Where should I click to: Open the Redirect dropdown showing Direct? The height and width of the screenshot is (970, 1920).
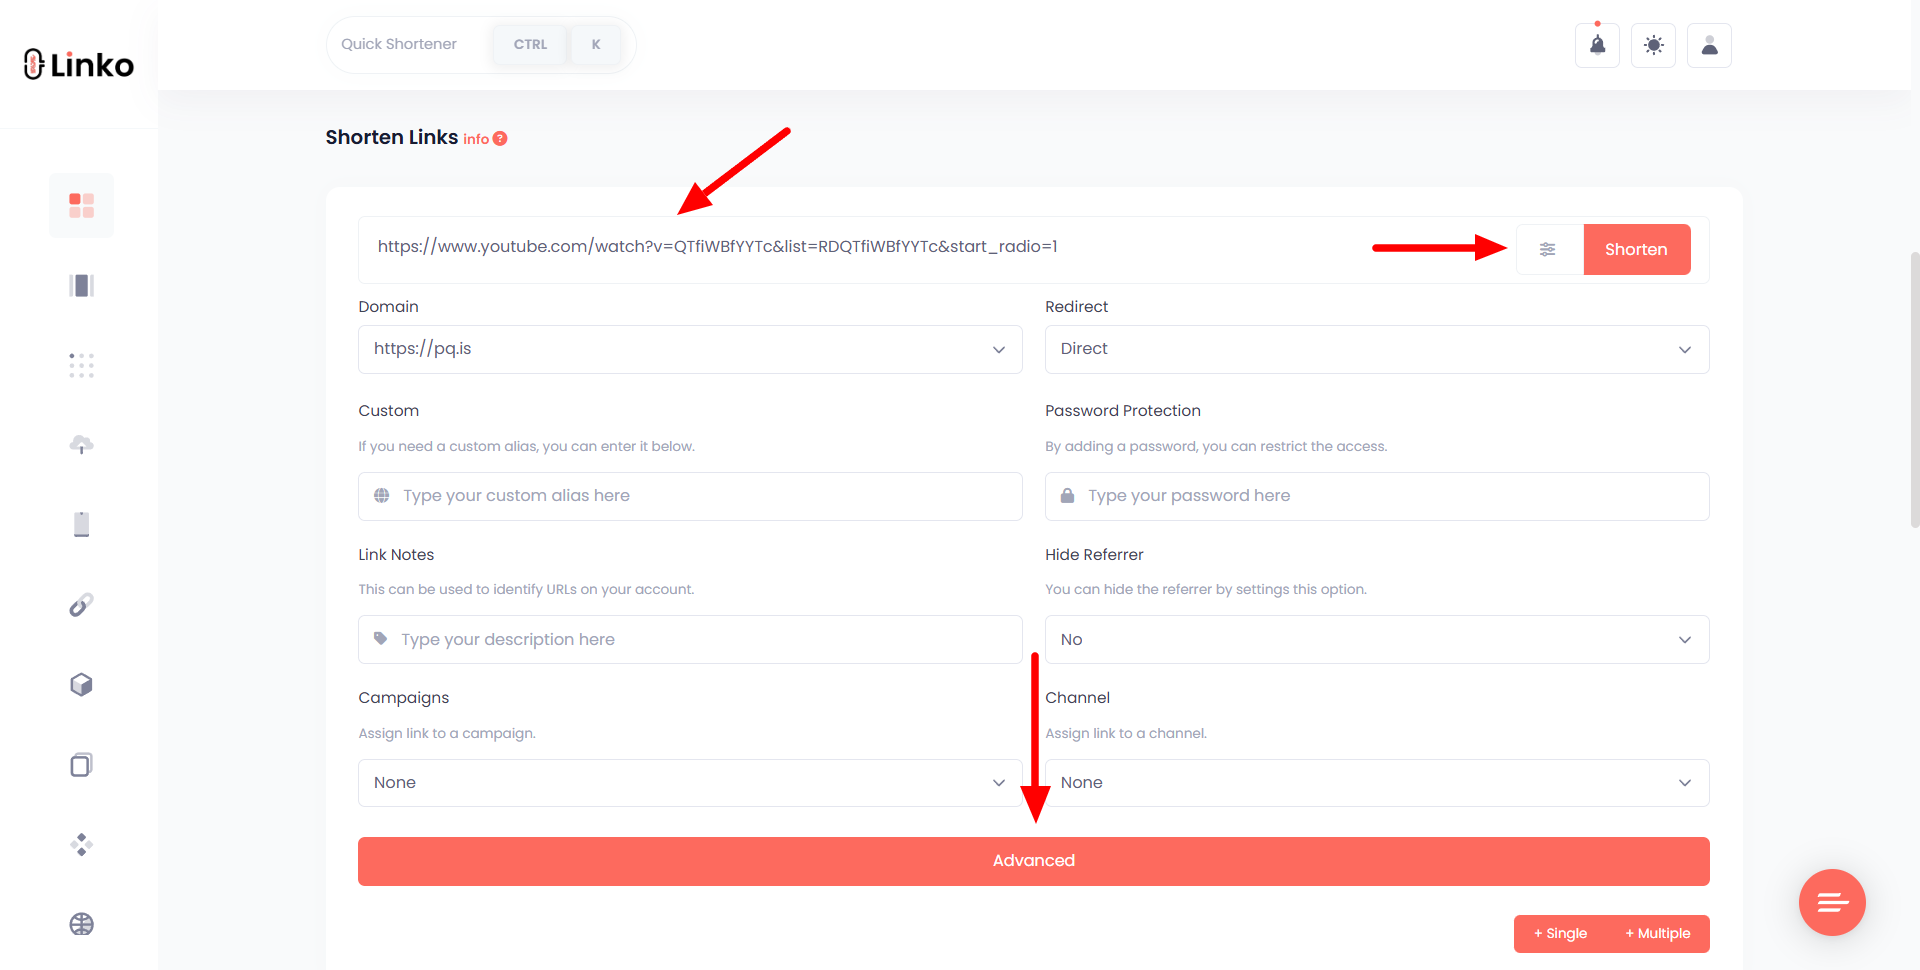coord(1377,349)
